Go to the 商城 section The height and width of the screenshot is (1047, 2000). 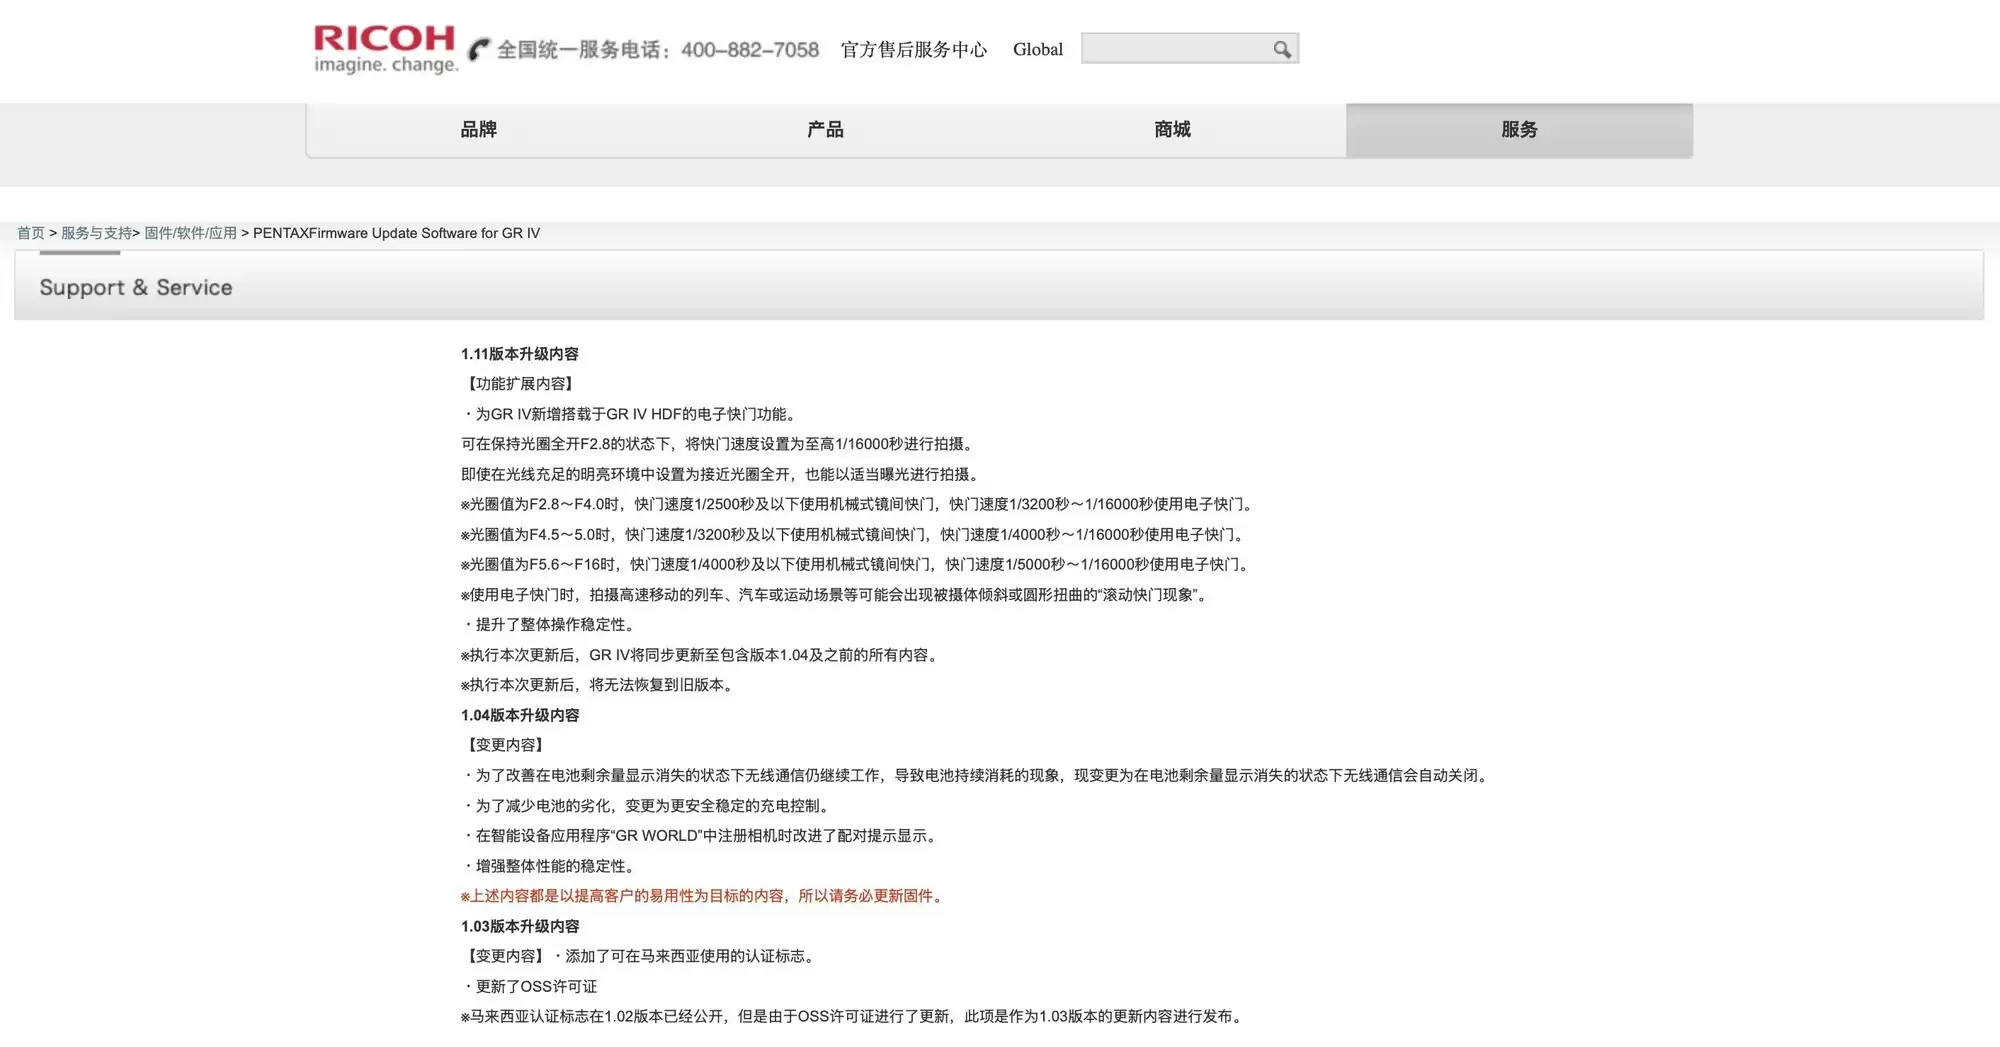[x=1171, y=129]
